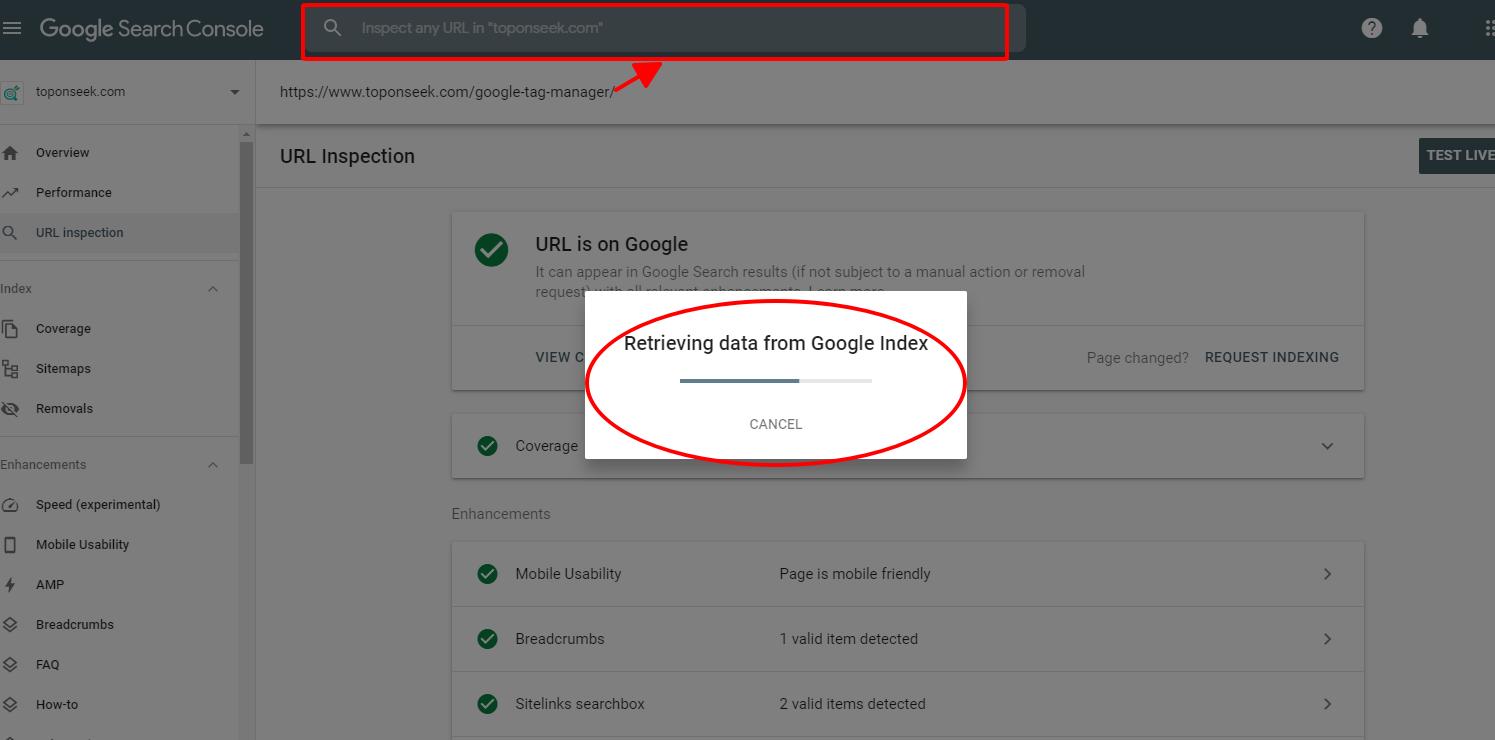Click the Speed (experimental) gauge icon
The image size is (1495, 740).
[11, 505]
